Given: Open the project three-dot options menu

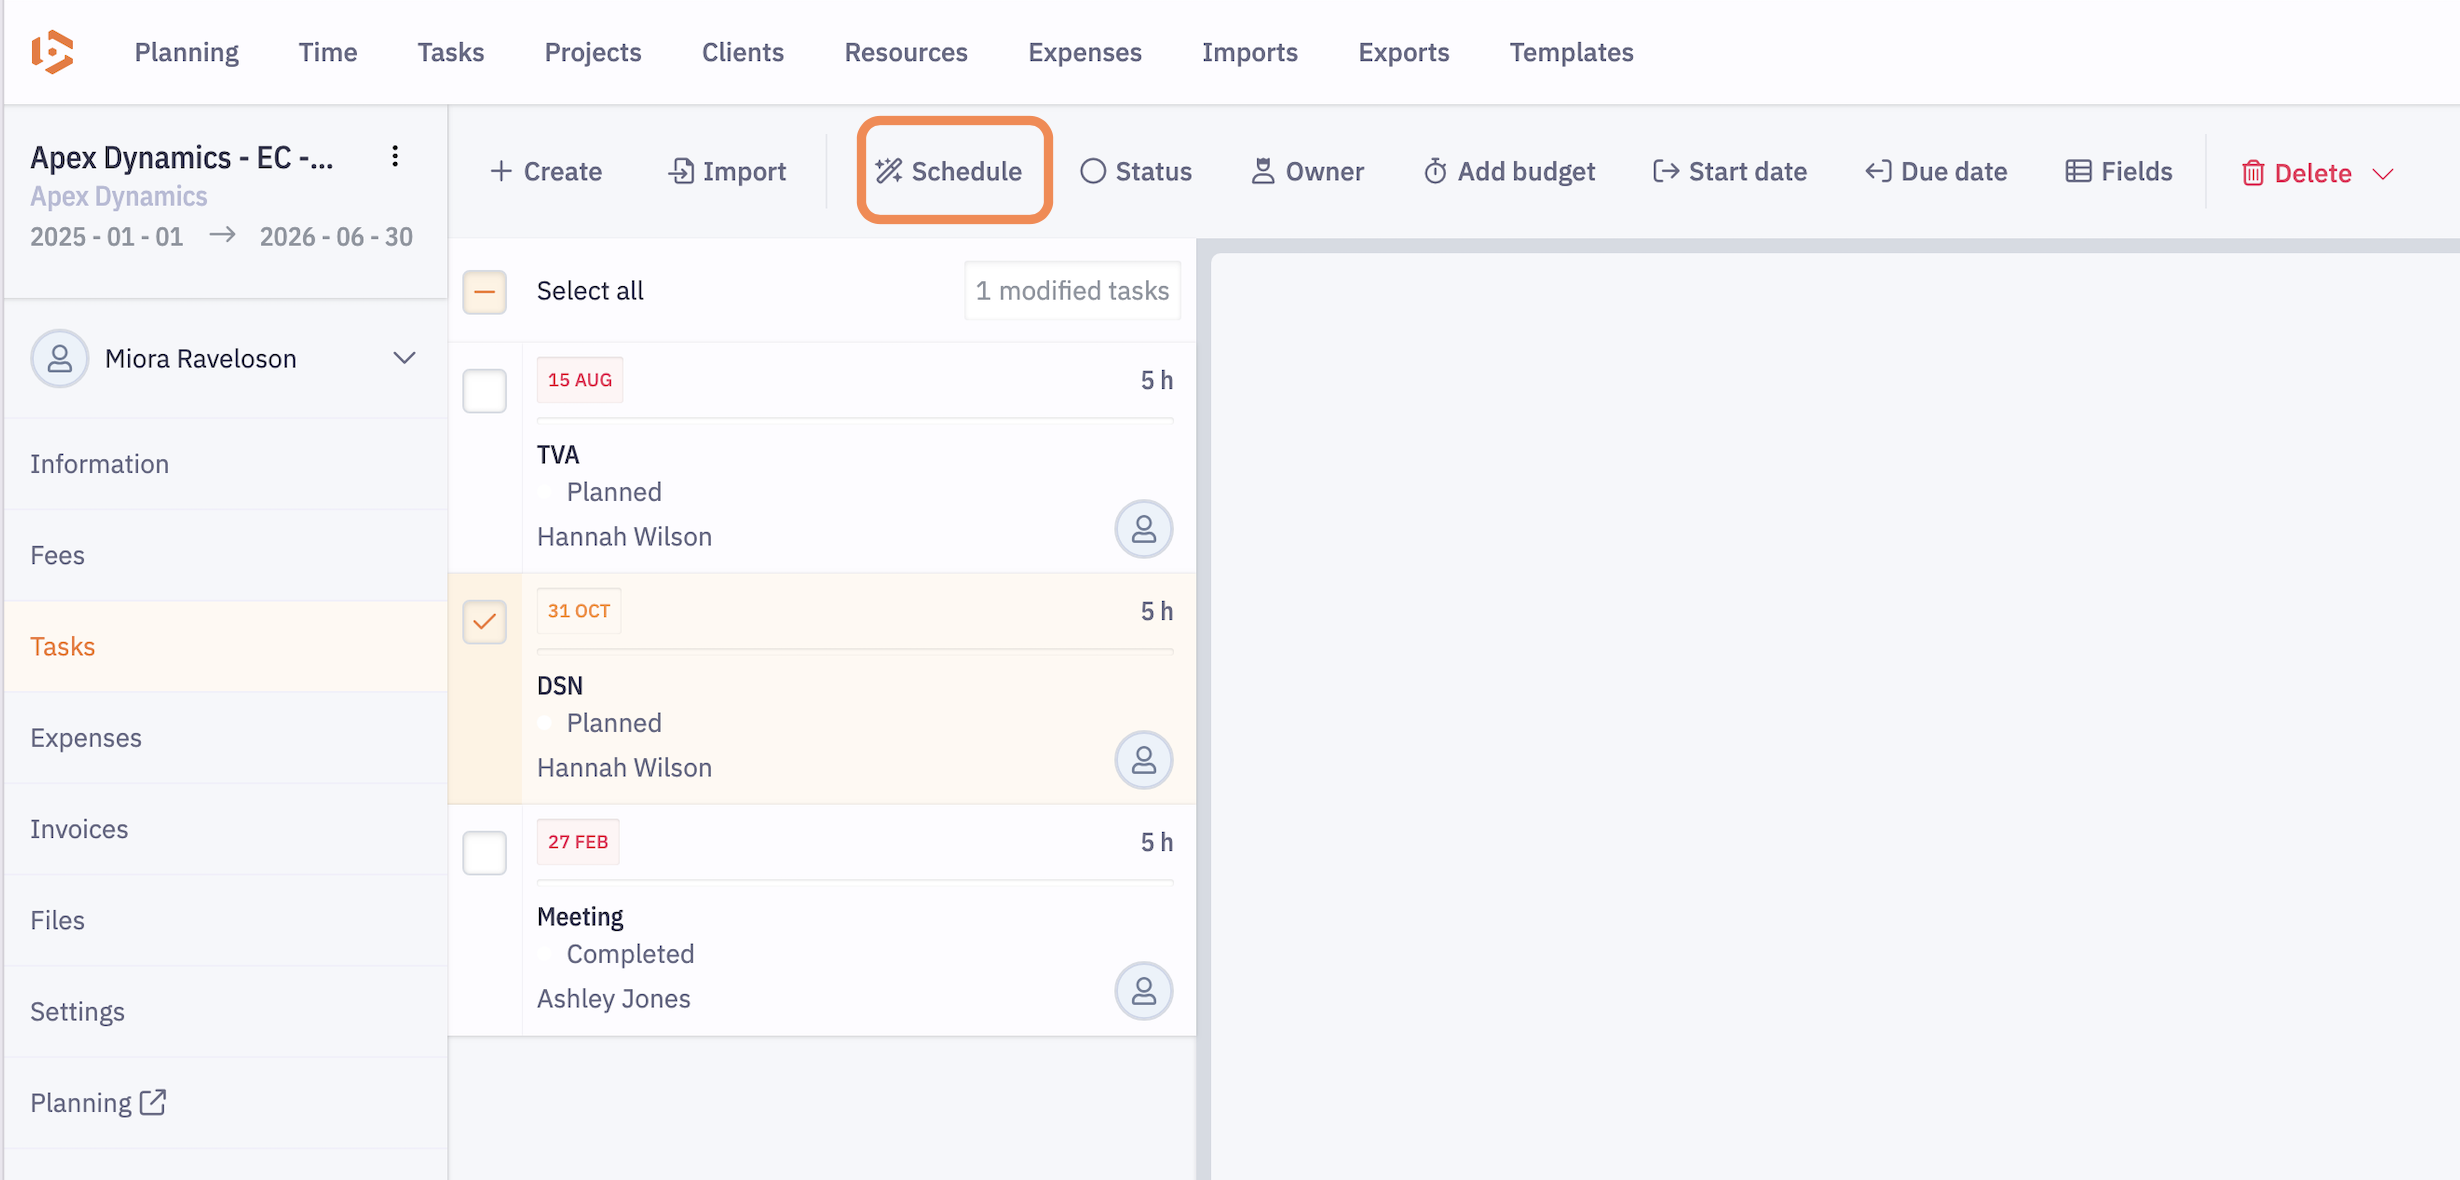Looking at the screenshot, I should tap(395, 156).
